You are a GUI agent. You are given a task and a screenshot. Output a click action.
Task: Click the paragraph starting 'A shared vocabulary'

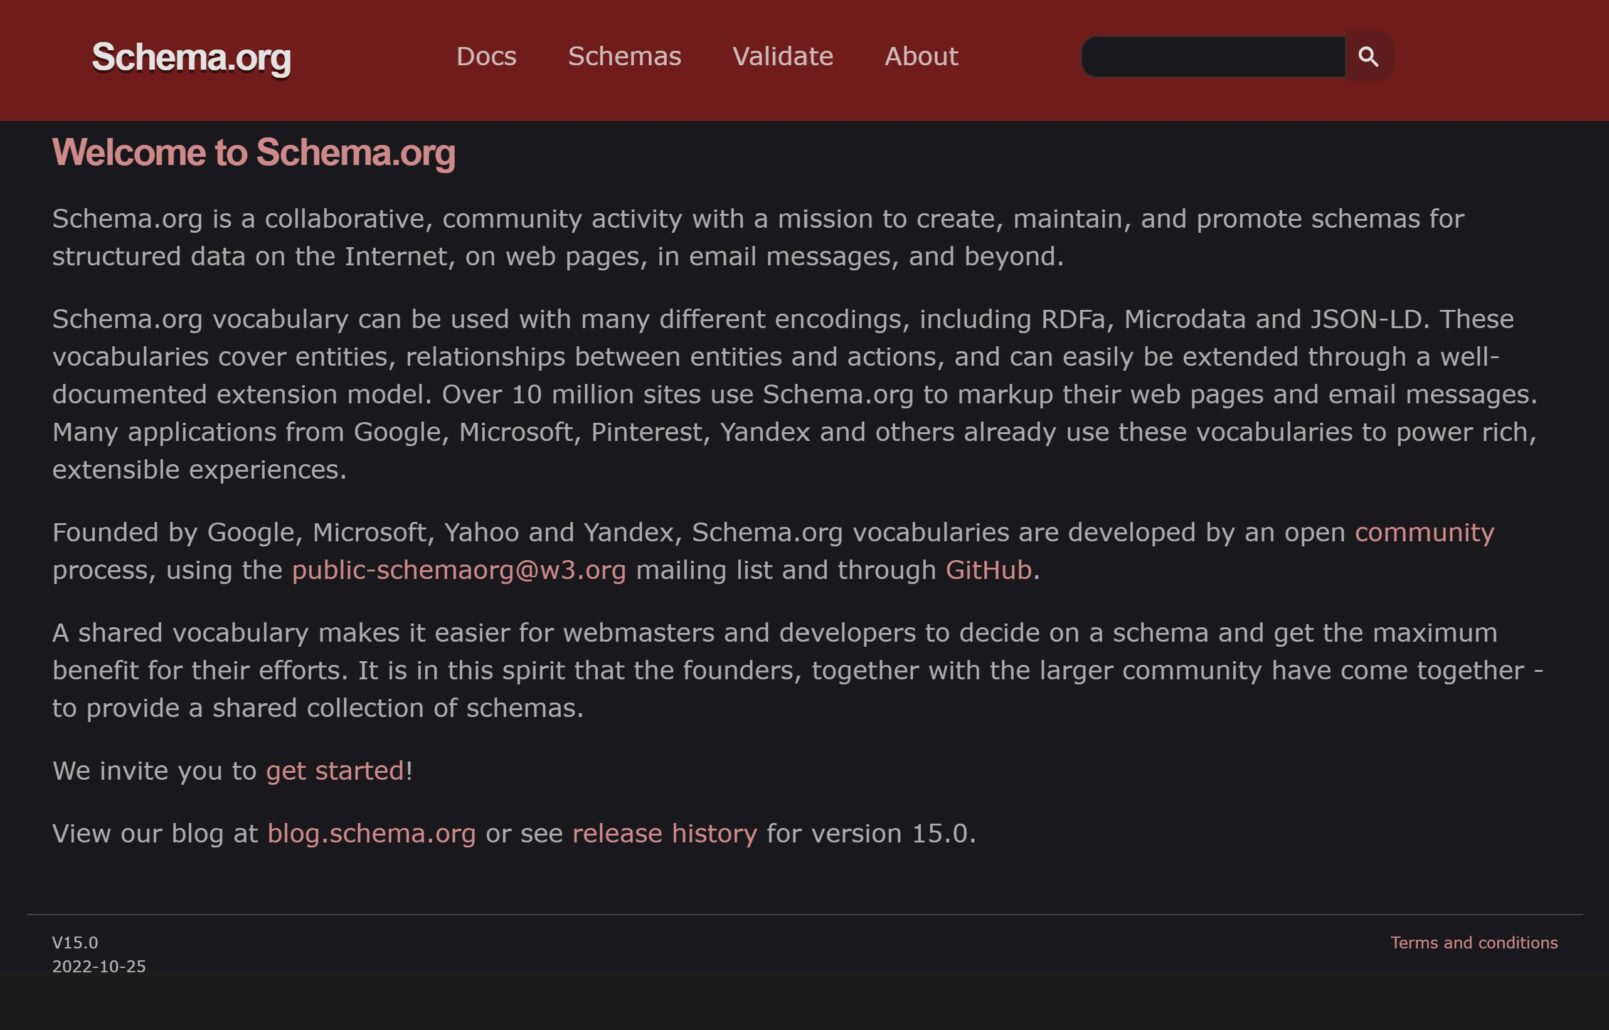(798, 670)
